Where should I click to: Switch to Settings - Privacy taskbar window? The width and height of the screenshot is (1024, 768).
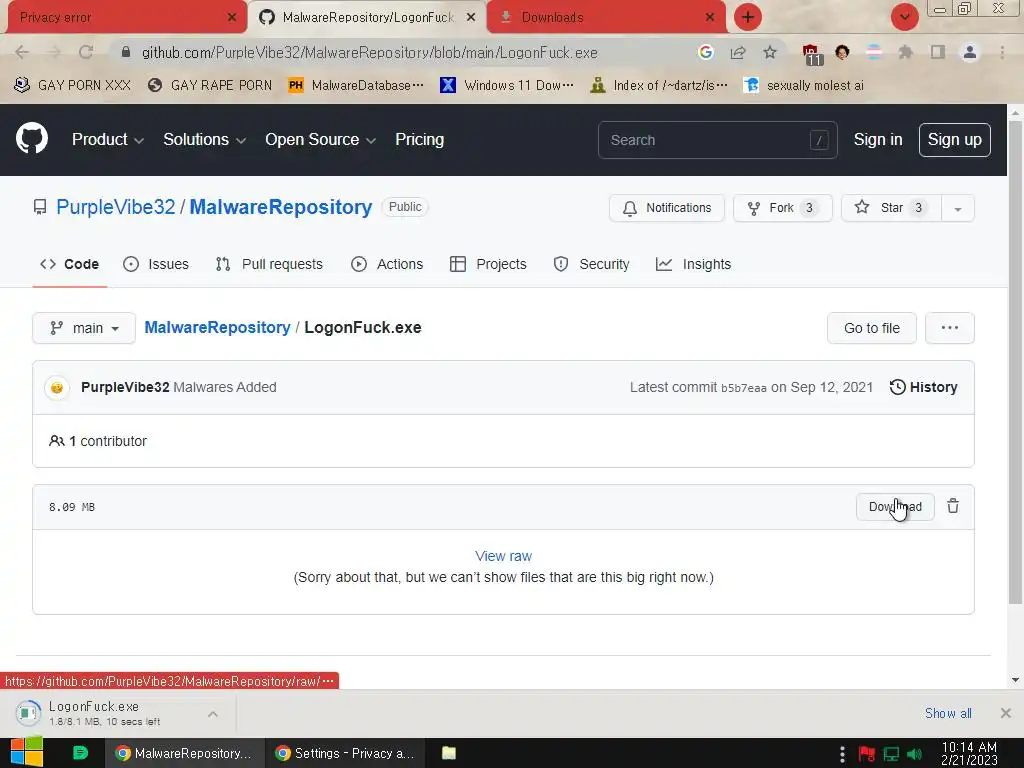pyautogui.click(x=345, y=753)
